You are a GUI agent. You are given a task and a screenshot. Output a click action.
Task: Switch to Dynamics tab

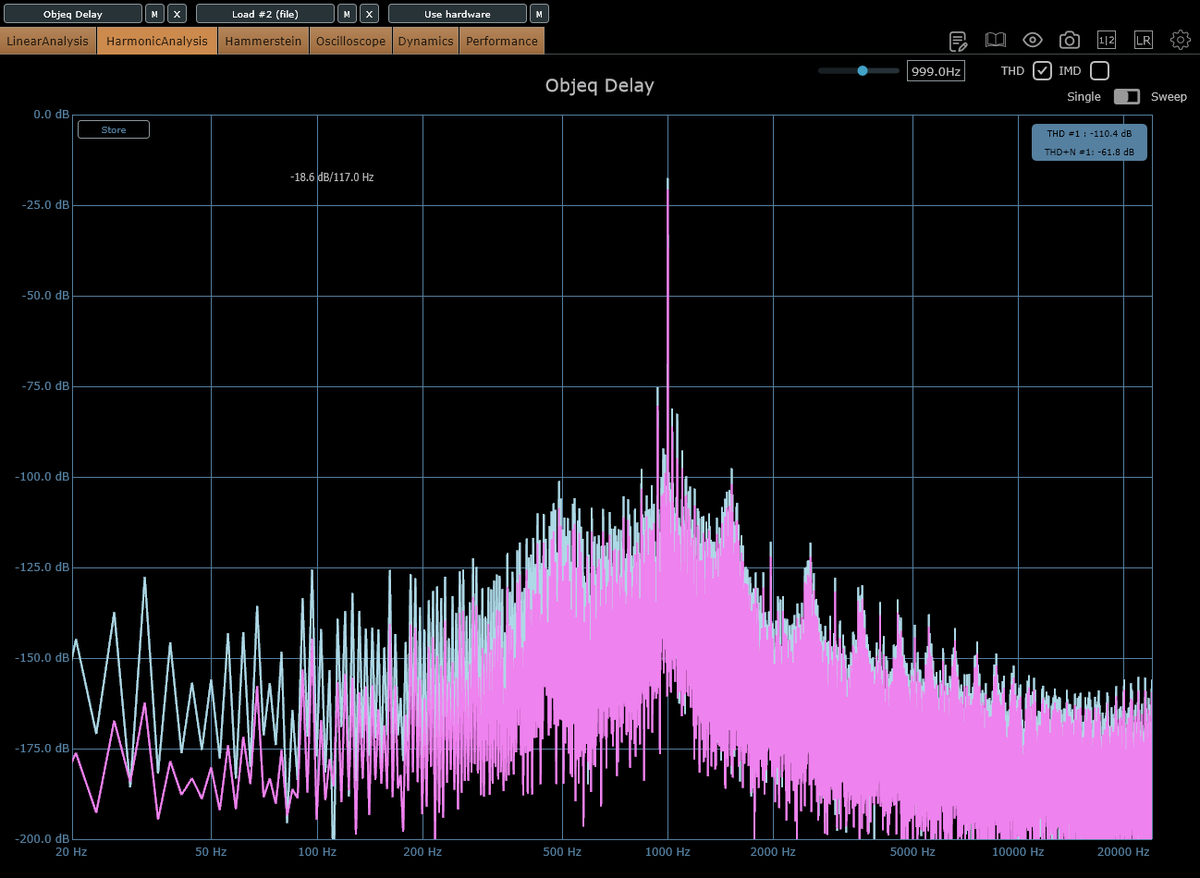click(426, 41)
